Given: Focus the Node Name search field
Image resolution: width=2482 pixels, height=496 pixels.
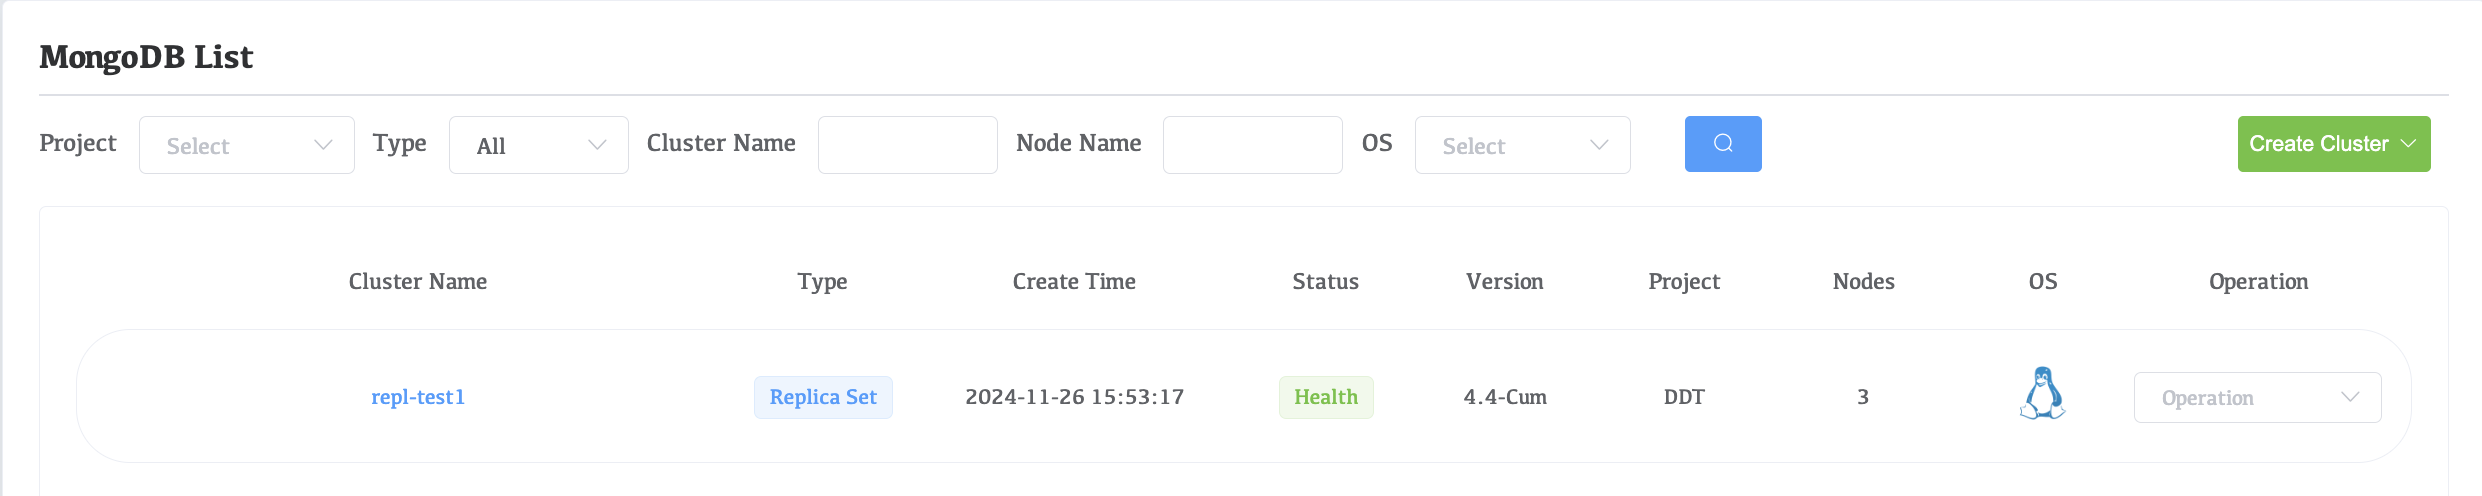Looking at the screenshot, I should pyautogui.click(x=1252, y=145).
